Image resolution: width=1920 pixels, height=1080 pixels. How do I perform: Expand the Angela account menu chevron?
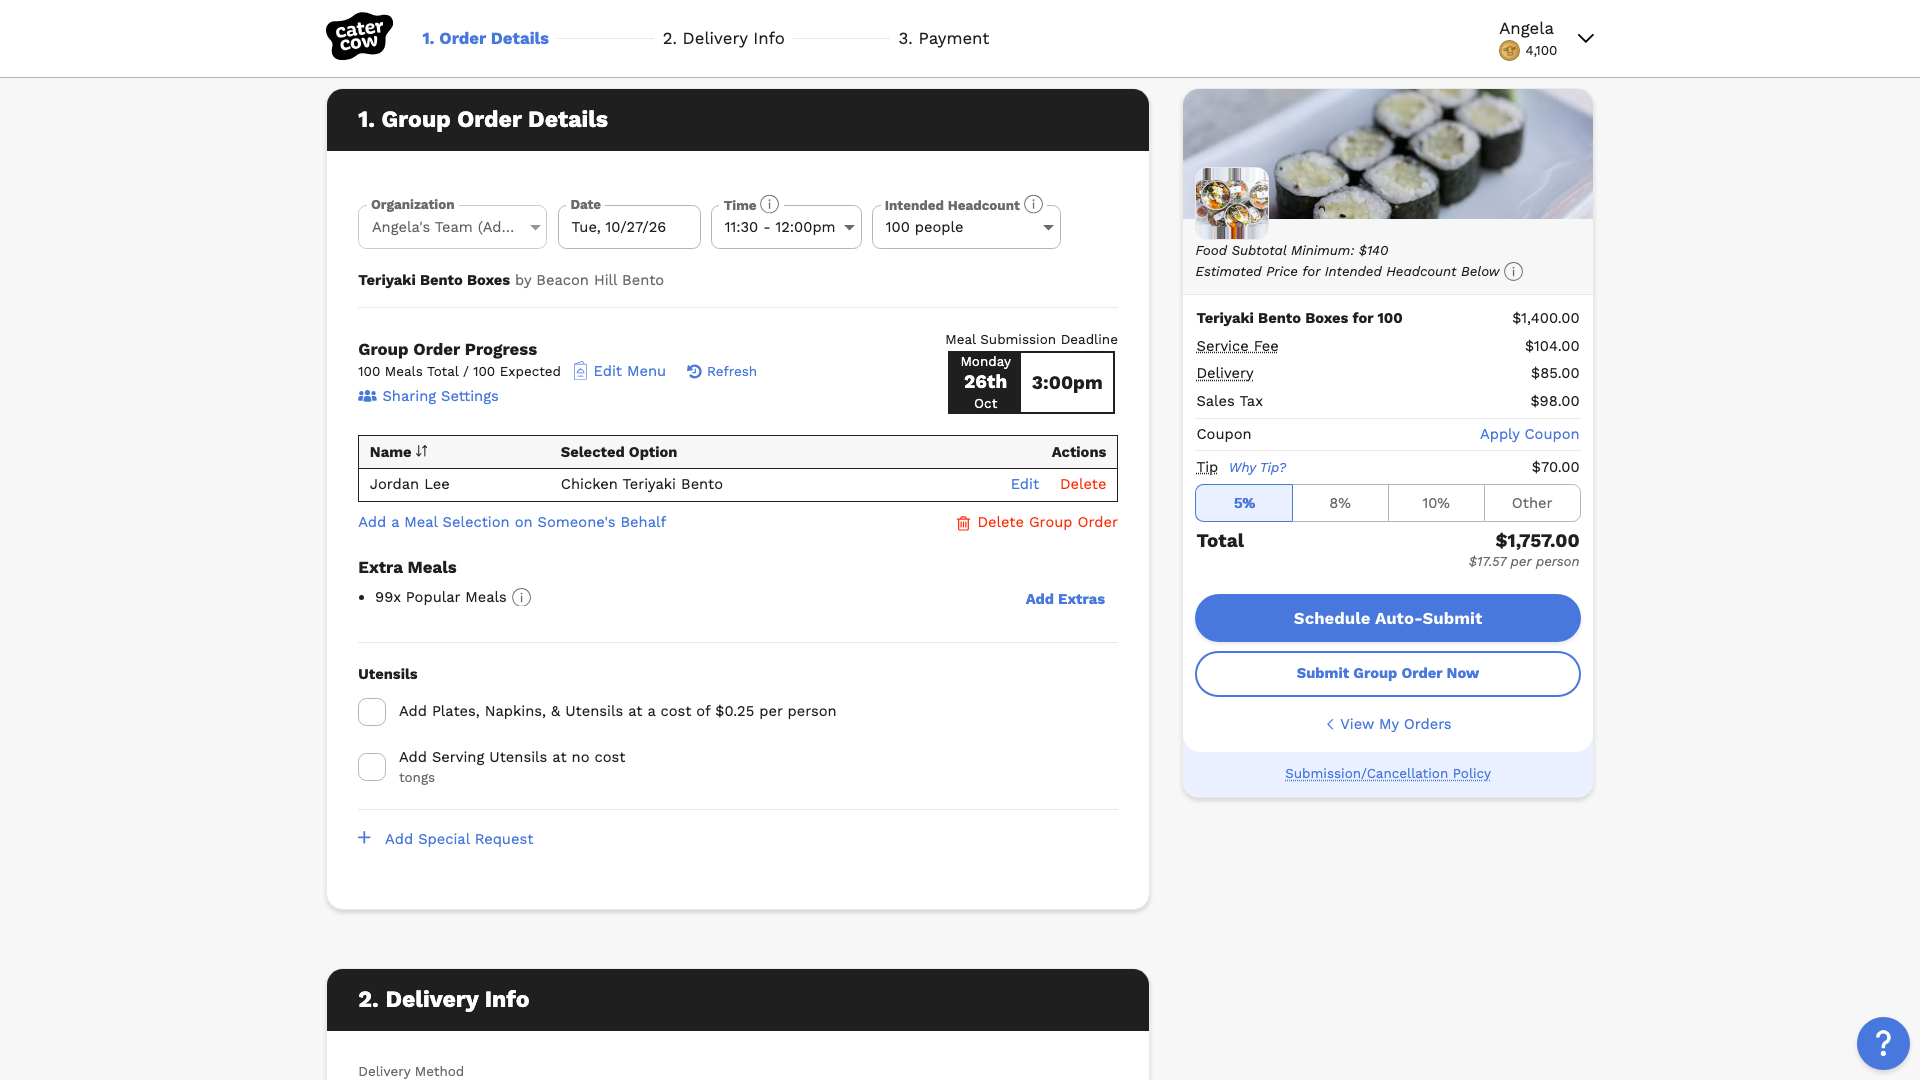click(1585, 38)
